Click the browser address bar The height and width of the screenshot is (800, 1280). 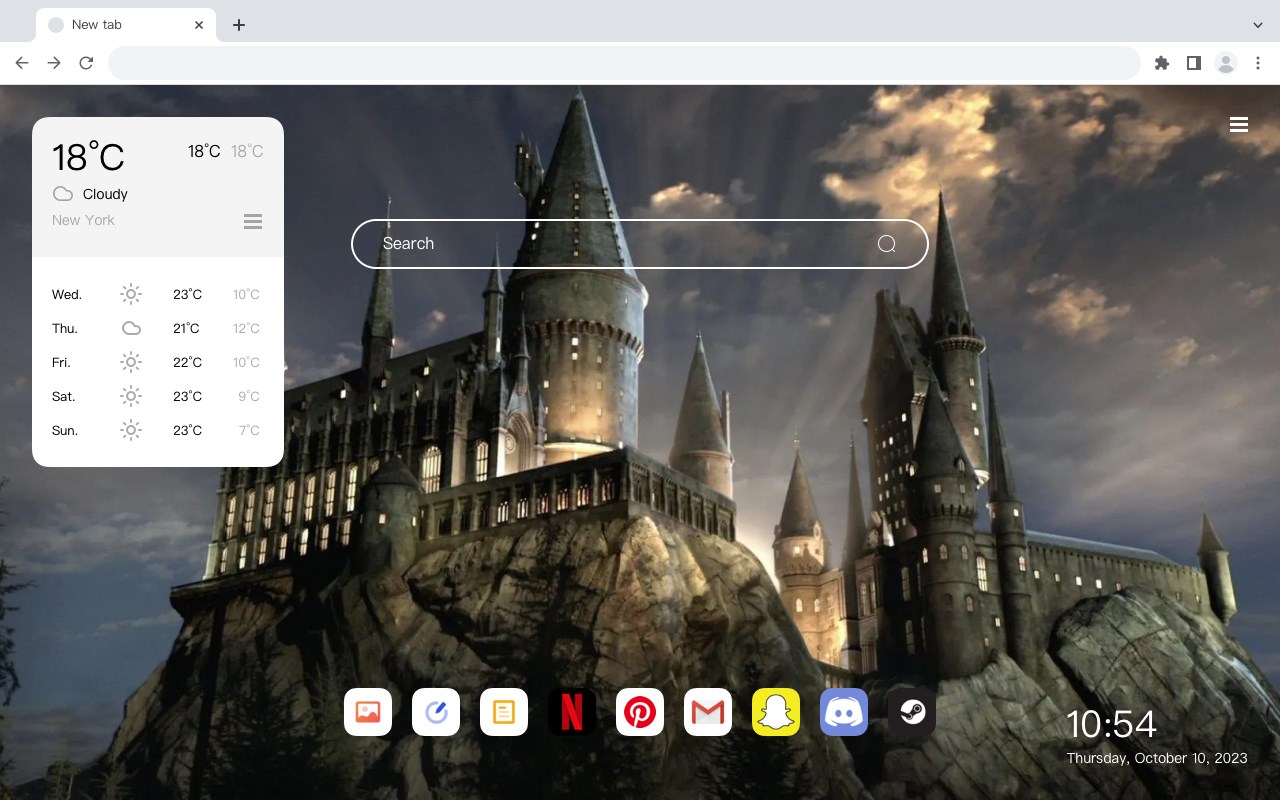(x=624, y=63)
